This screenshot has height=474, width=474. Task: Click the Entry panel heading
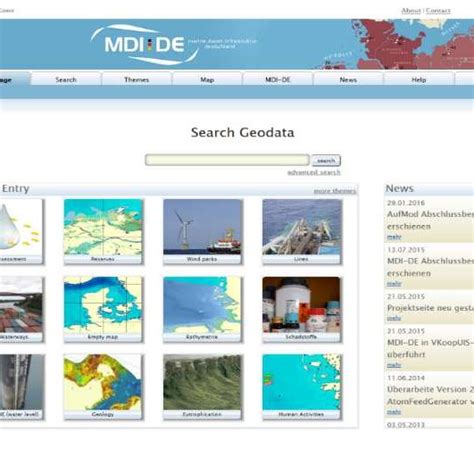click(x=15, y=189)
